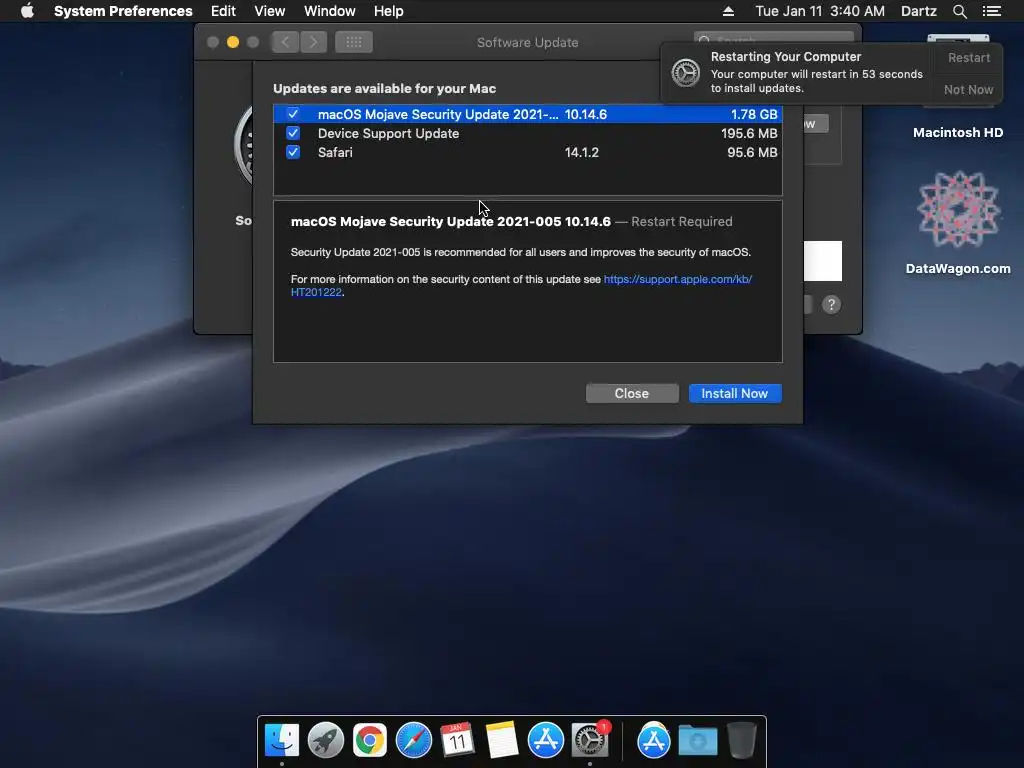Uncheck Device Support Update checkbox
Image resolution: width=1024 pixels, height=768 pixels.
[x=293, y=133]
